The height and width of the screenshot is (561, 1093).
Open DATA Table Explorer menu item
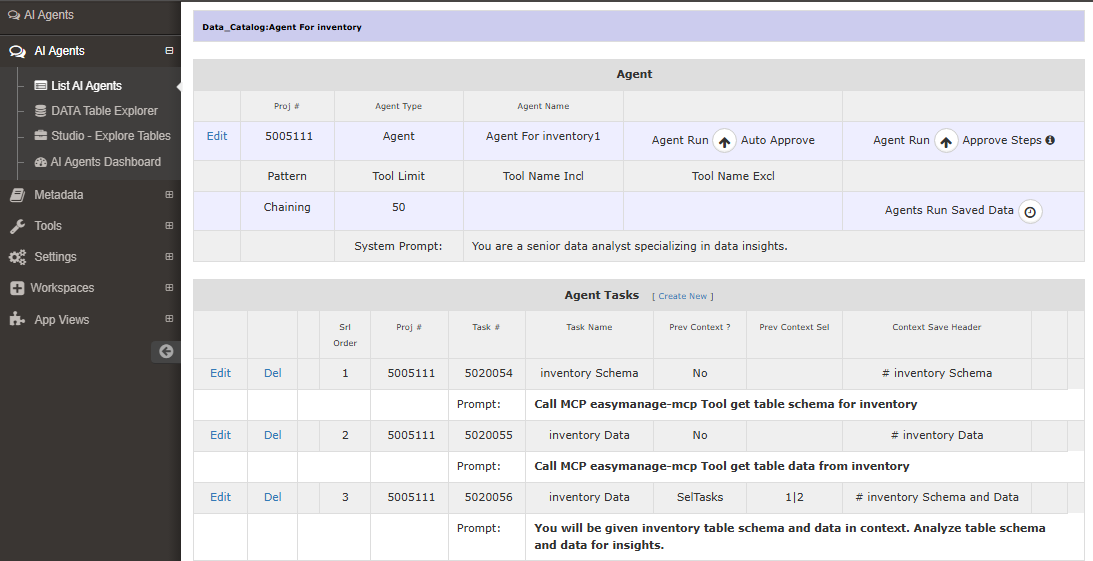pos(104,111)
